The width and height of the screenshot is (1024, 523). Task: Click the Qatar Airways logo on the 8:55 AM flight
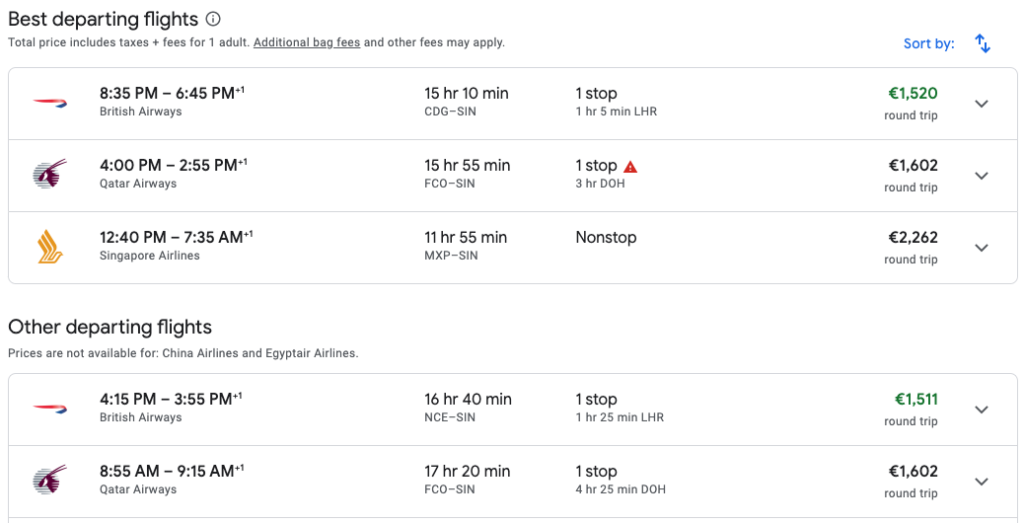pyautogui.click(x=50, y=480)
